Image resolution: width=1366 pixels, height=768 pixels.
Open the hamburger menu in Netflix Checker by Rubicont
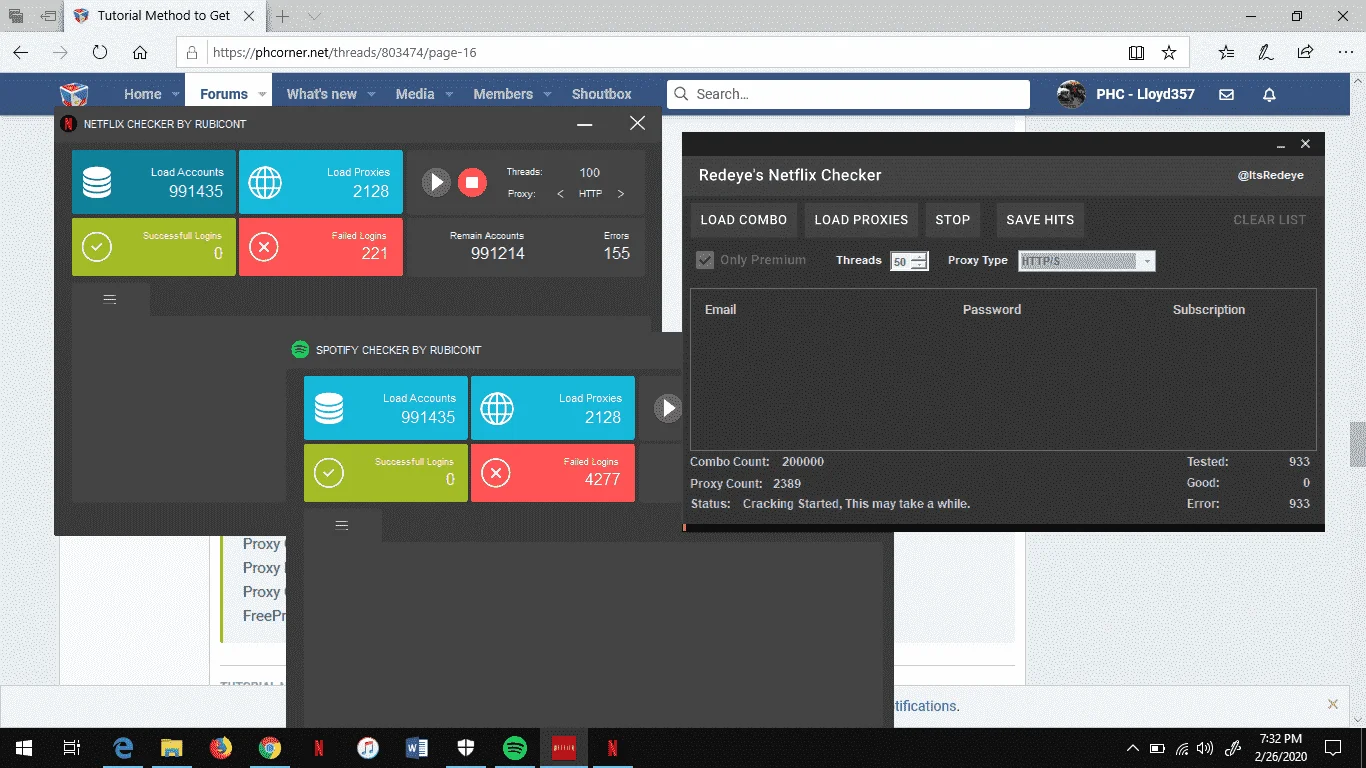pos(110,299)
